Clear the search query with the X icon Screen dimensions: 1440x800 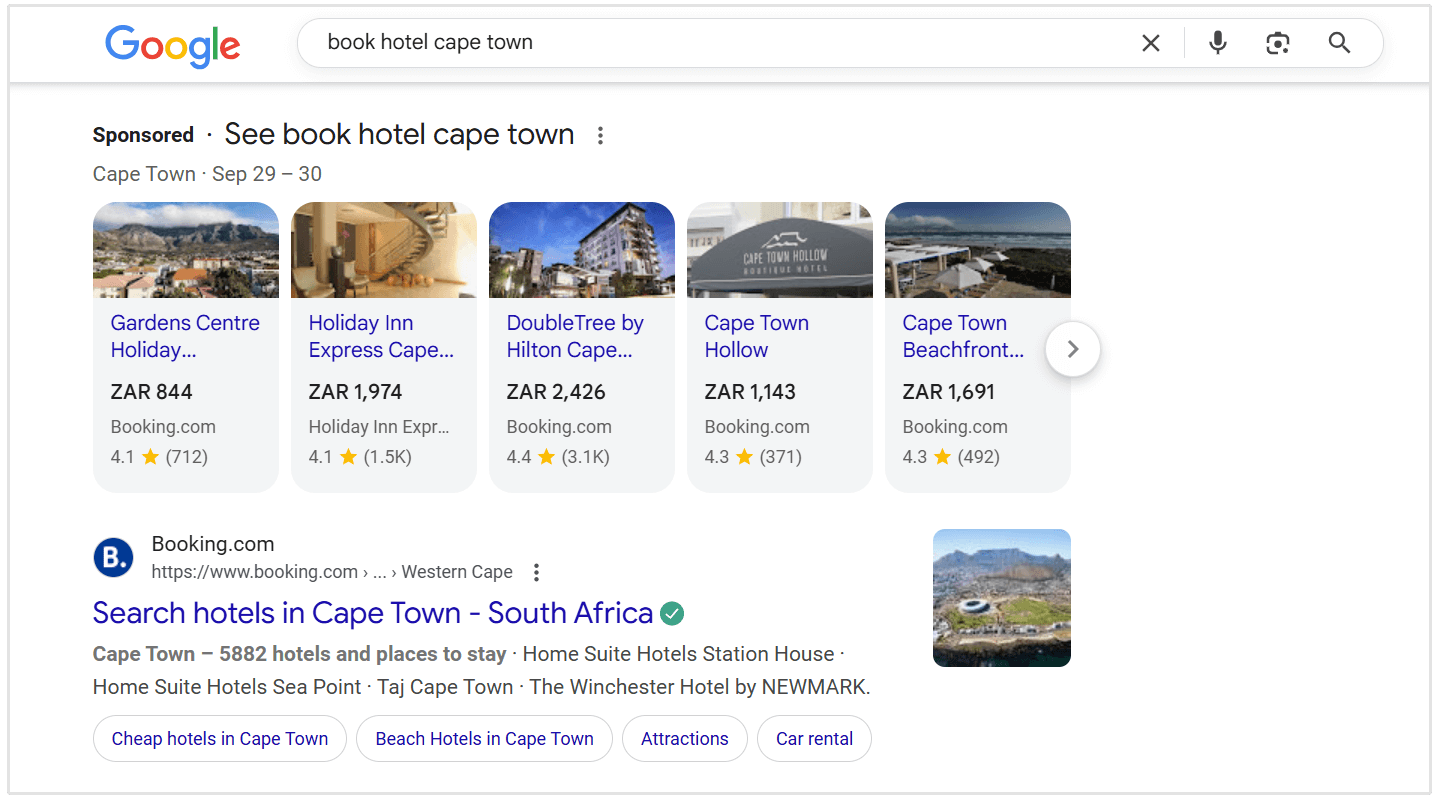[1151, 42]
